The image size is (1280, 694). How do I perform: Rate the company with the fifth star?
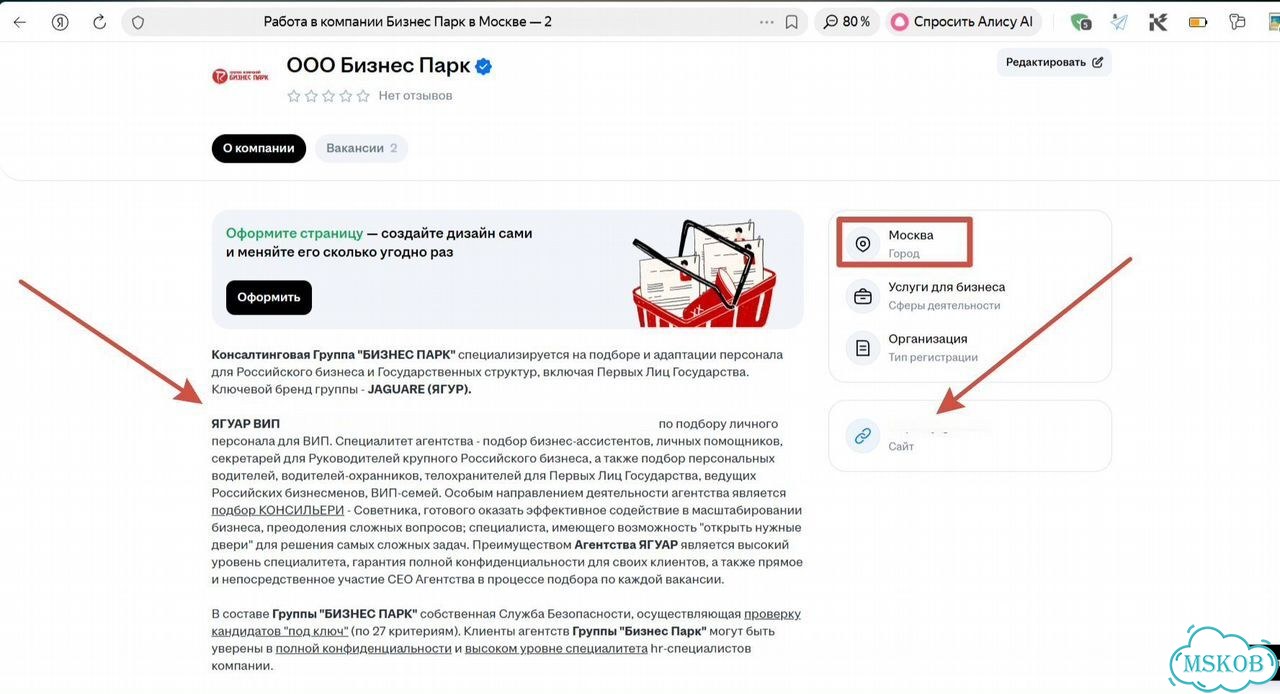pos(362,96)
